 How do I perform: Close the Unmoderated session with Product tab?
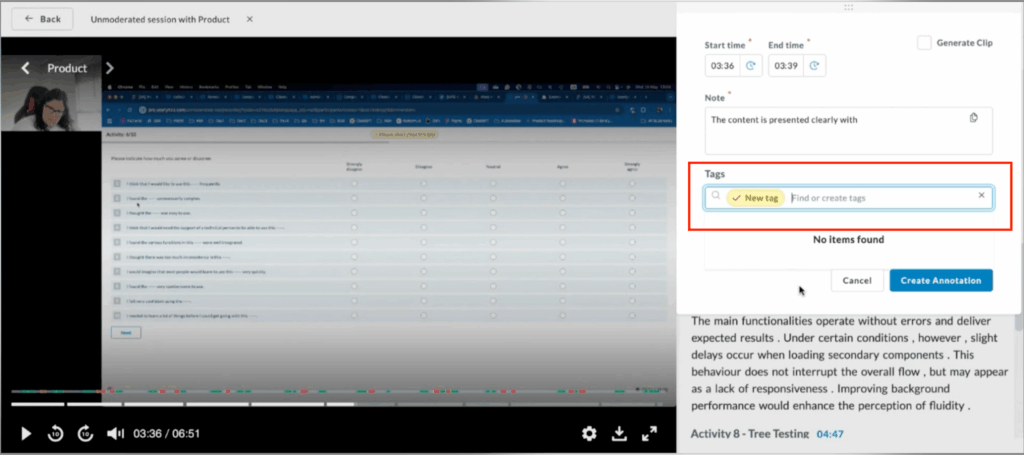click(249, 19)
